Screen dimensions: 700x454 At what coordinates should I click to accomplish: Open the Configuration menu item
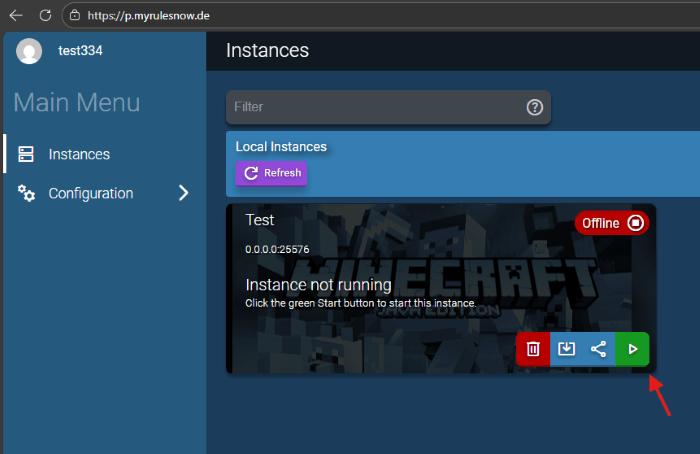(91, 193)
